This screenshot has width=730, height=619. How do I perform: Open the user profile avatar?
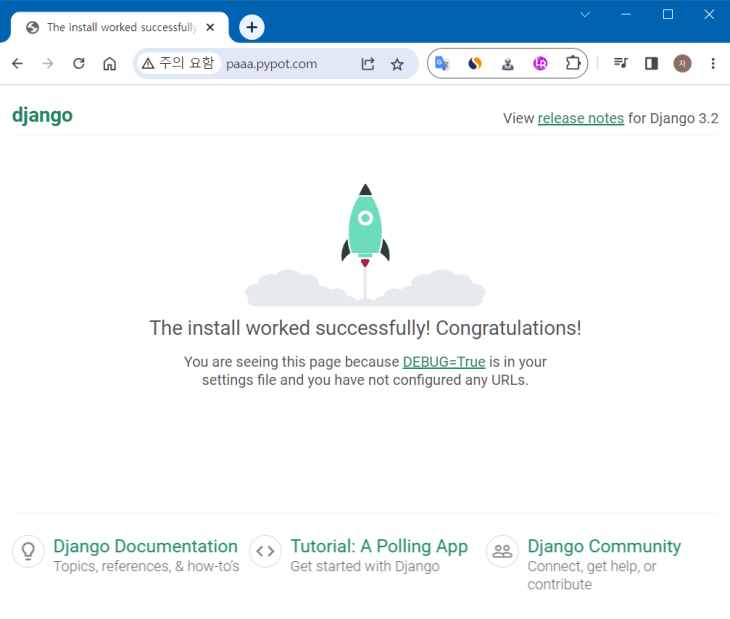point(682,64)
